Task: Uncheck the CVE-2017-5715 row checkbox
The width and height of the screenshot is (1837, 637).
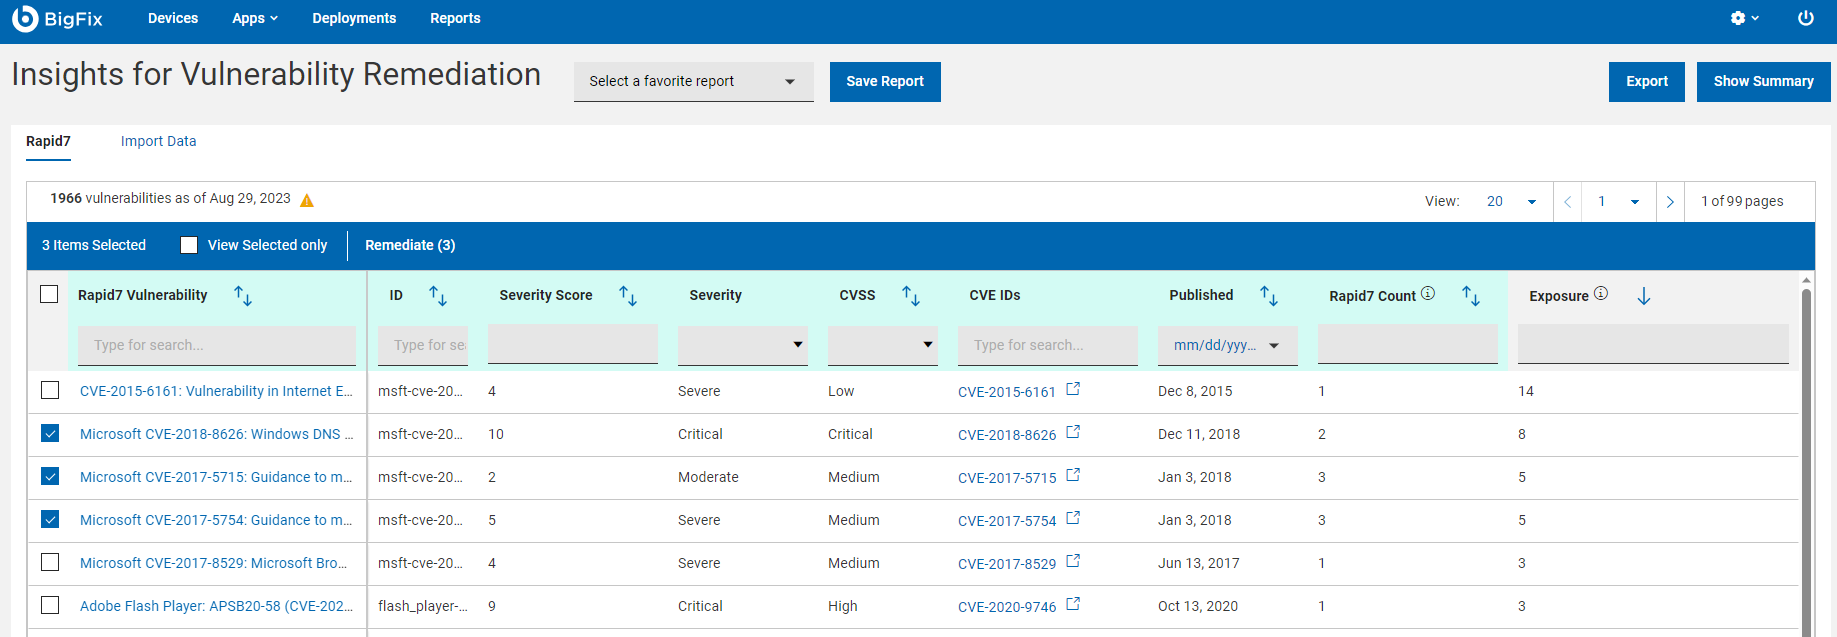Action: tap(50, 477)
